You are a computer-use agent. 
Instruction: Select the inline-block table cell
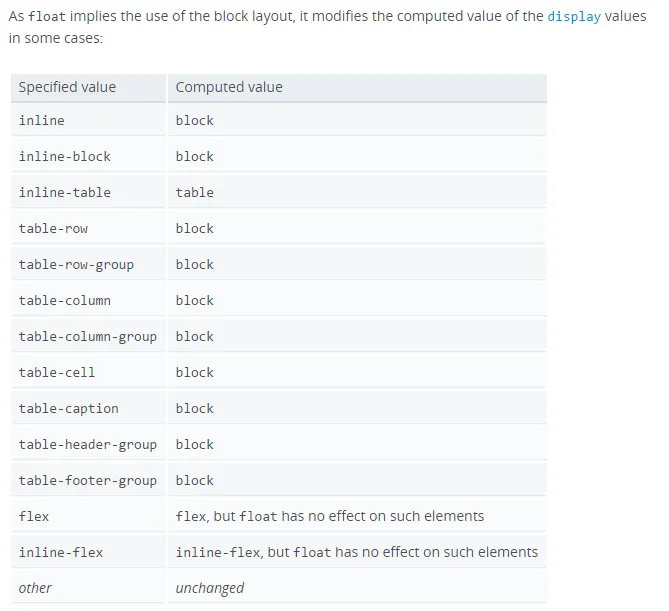88,156
